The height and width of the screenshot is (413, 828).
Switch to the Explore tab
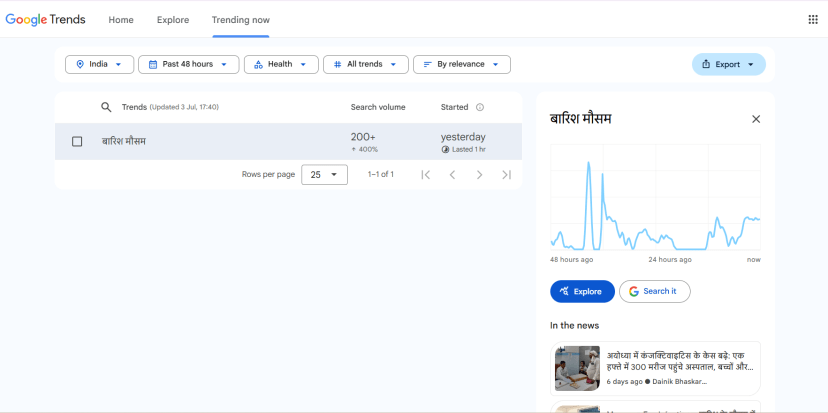[173, 20]
